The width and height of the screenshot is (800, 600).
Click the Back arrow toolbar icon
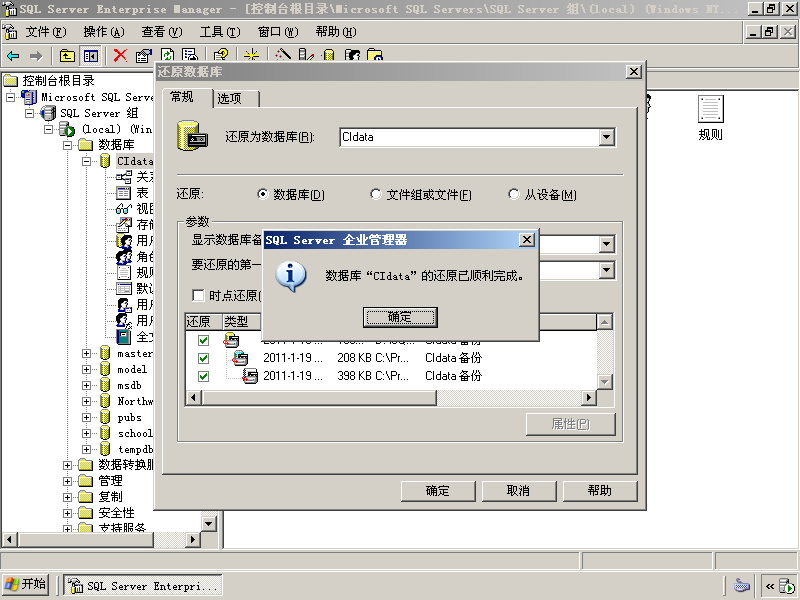click(13, 56)
